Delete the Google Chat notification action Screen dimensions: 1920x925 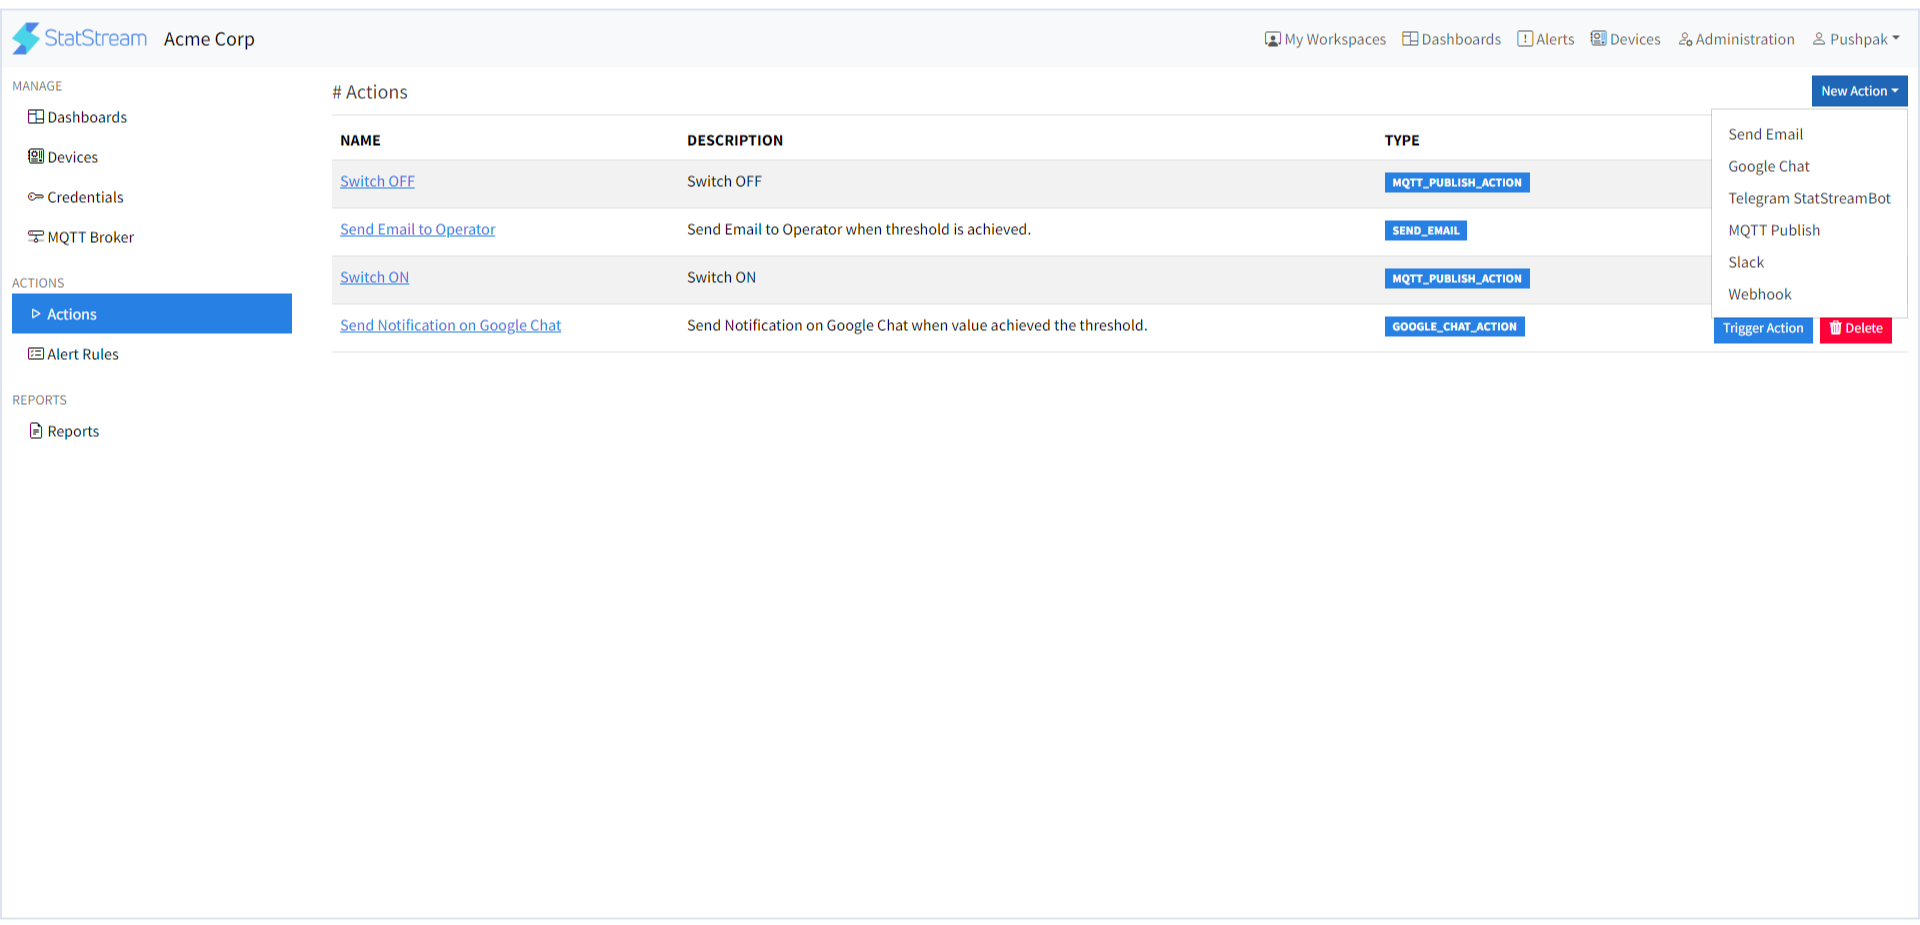coord(1855,328)
